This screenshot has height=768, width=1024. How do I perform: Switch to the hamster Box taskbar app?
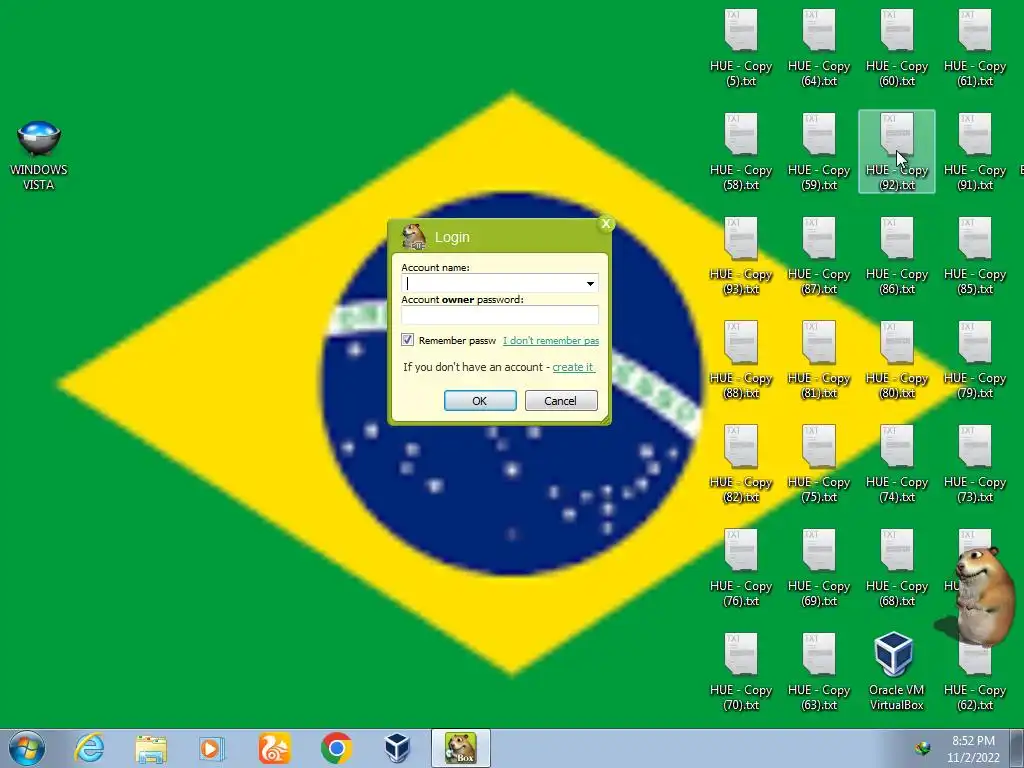click(460, 748)
